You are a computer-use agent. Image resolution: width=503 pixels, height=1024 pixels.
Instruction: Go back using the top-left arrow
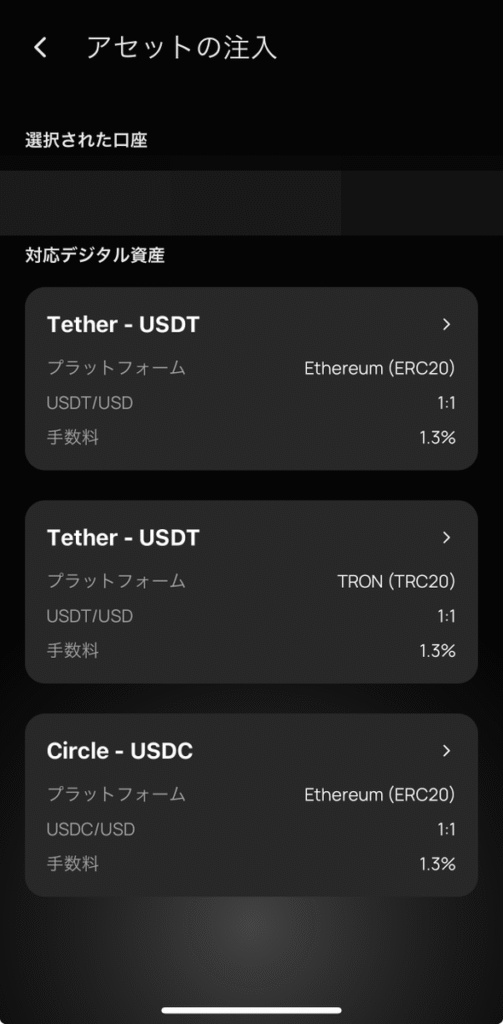pos(41,48)
